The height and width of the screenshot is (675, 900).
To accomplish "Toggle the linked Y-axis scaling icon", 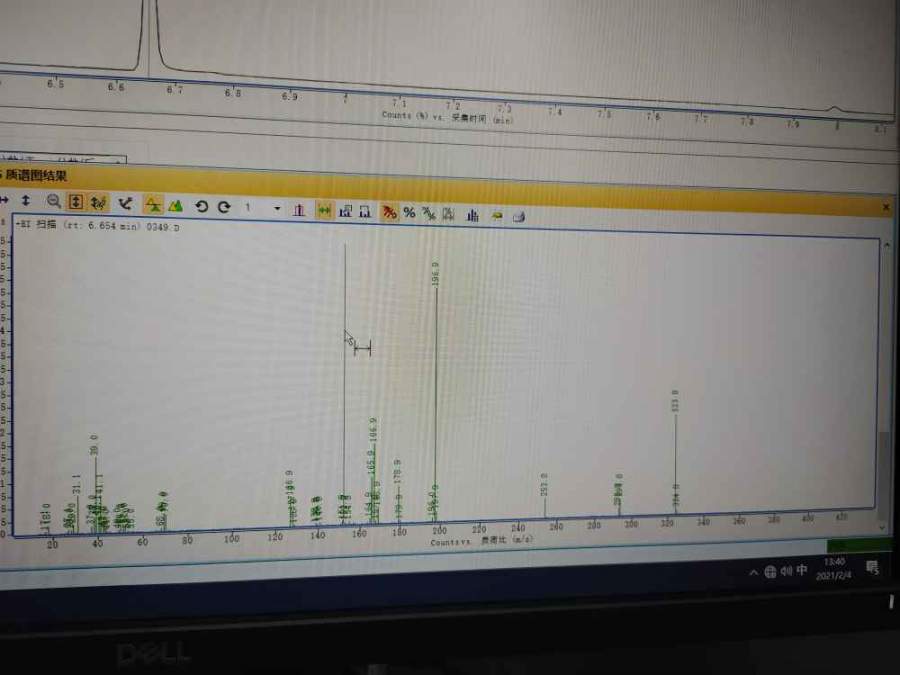I will 99,202.
